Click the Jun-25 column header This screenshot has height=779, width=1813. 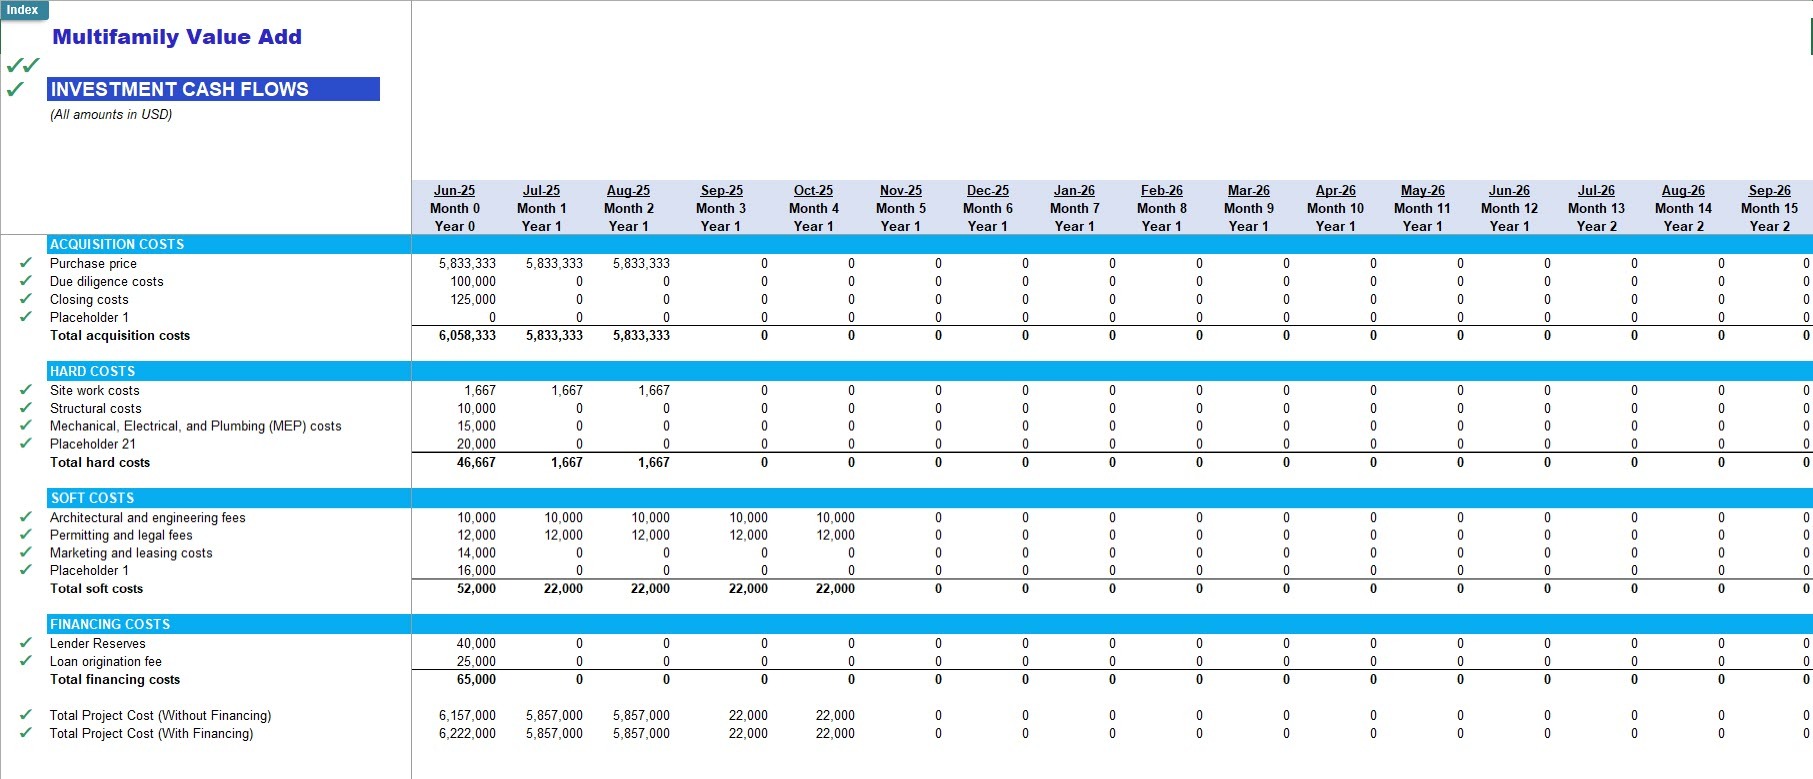click(x=454, y=190)
